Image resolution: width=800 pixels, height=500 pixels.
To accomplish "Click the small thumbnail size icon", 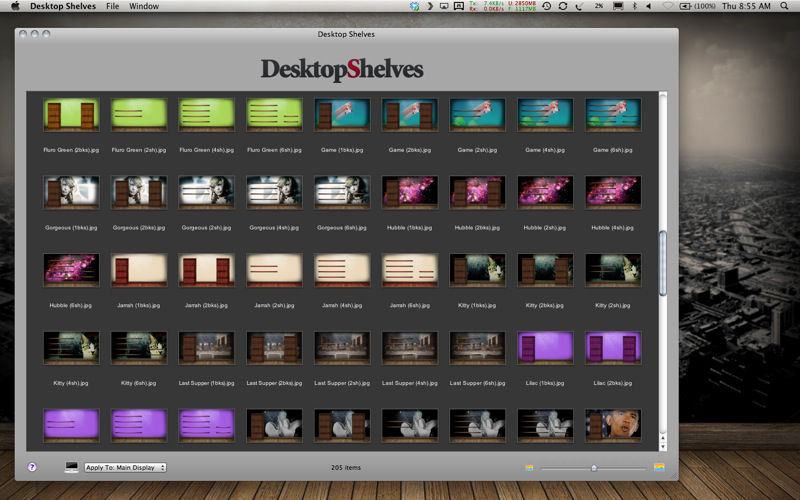I will [530, 467].
